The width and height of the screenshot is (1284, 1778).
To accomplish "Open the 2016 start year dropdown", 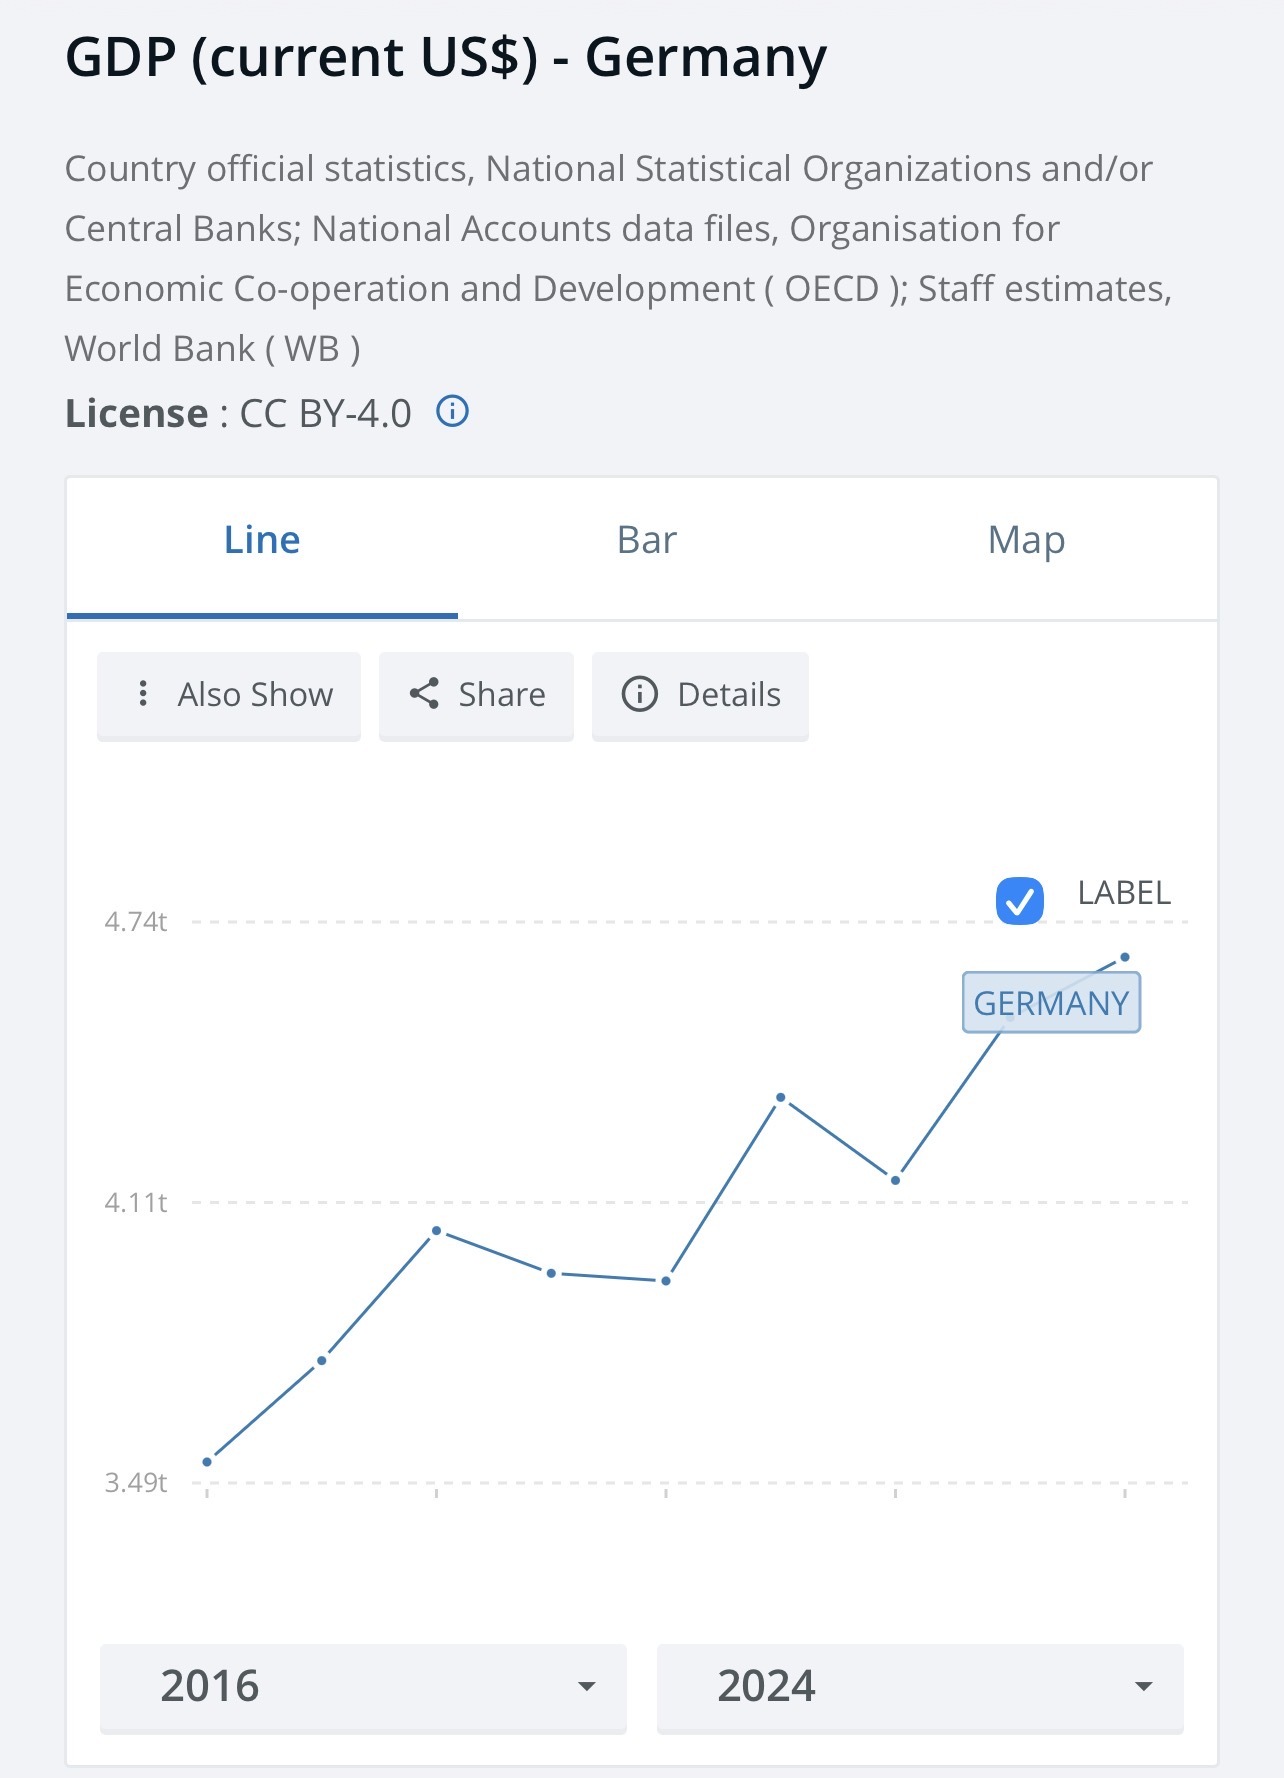I will coord(363,1686).
